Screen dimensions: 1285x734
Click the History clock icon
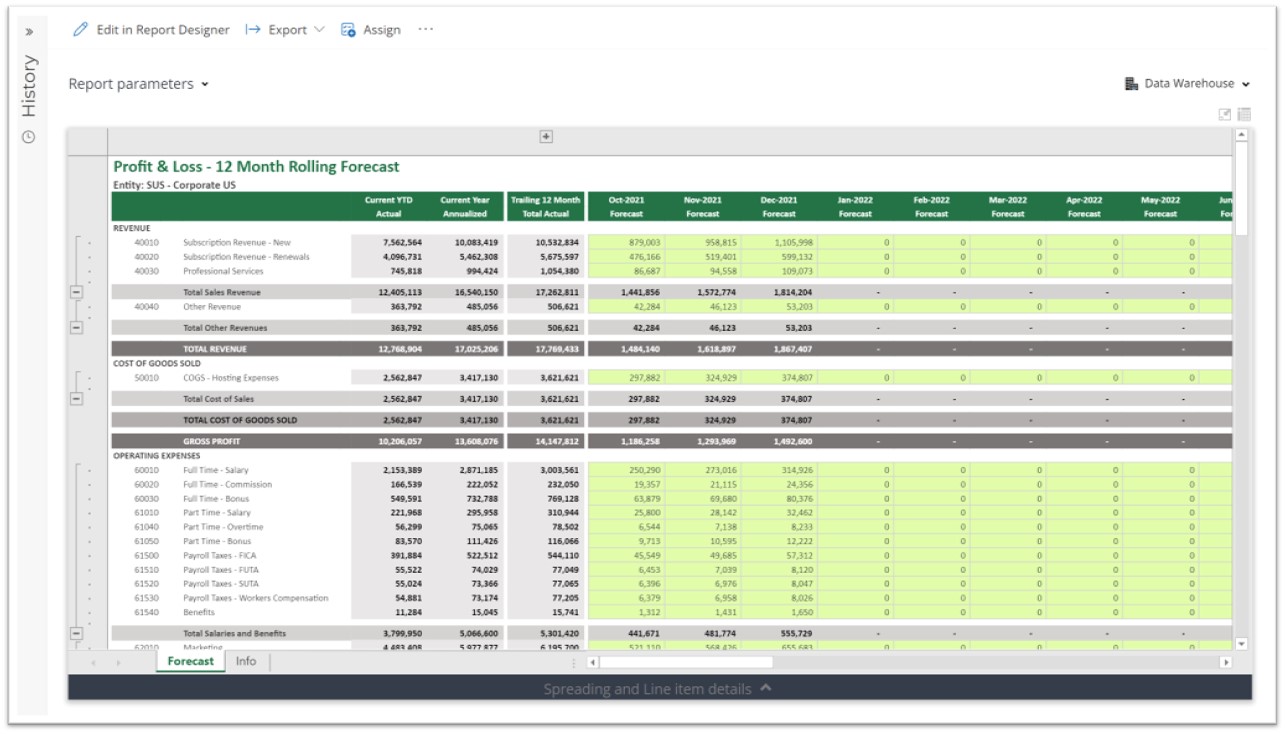pyautogui.click(x=29, y=137)
